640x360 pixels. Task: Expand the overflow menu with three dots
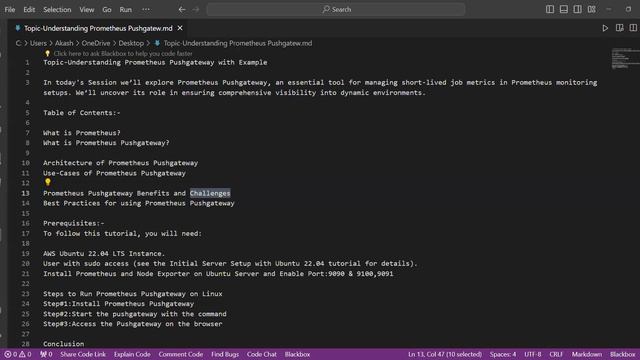(x=146, y=9)
